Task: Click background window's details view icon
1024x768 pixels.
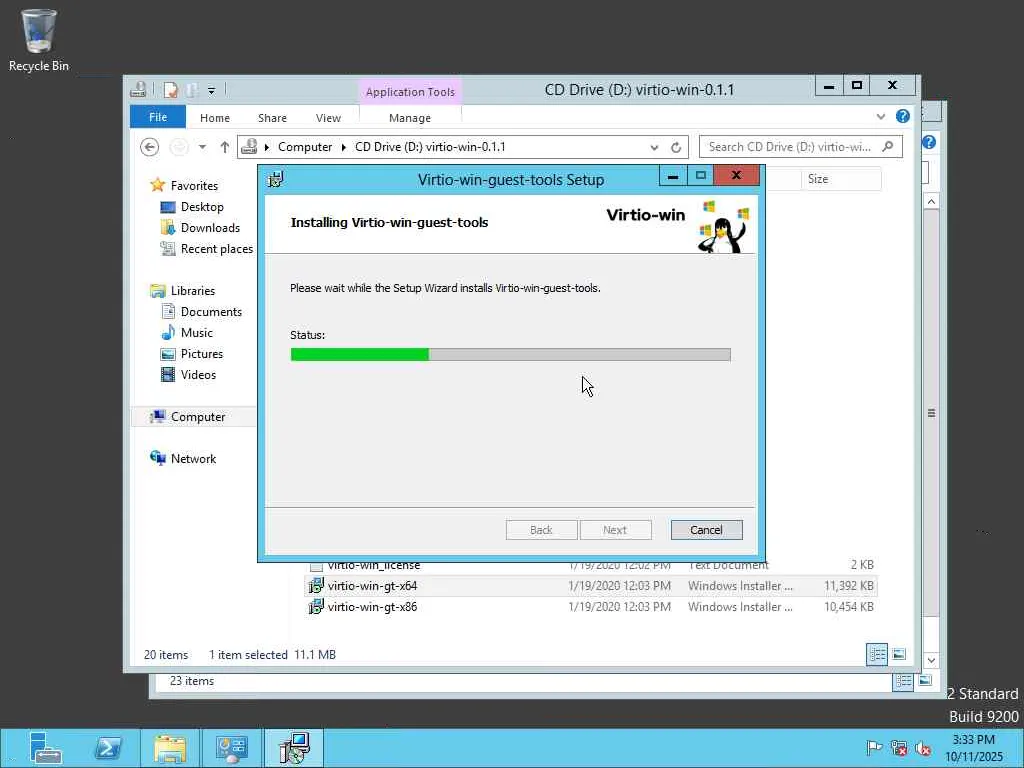Action: point(903,681)
